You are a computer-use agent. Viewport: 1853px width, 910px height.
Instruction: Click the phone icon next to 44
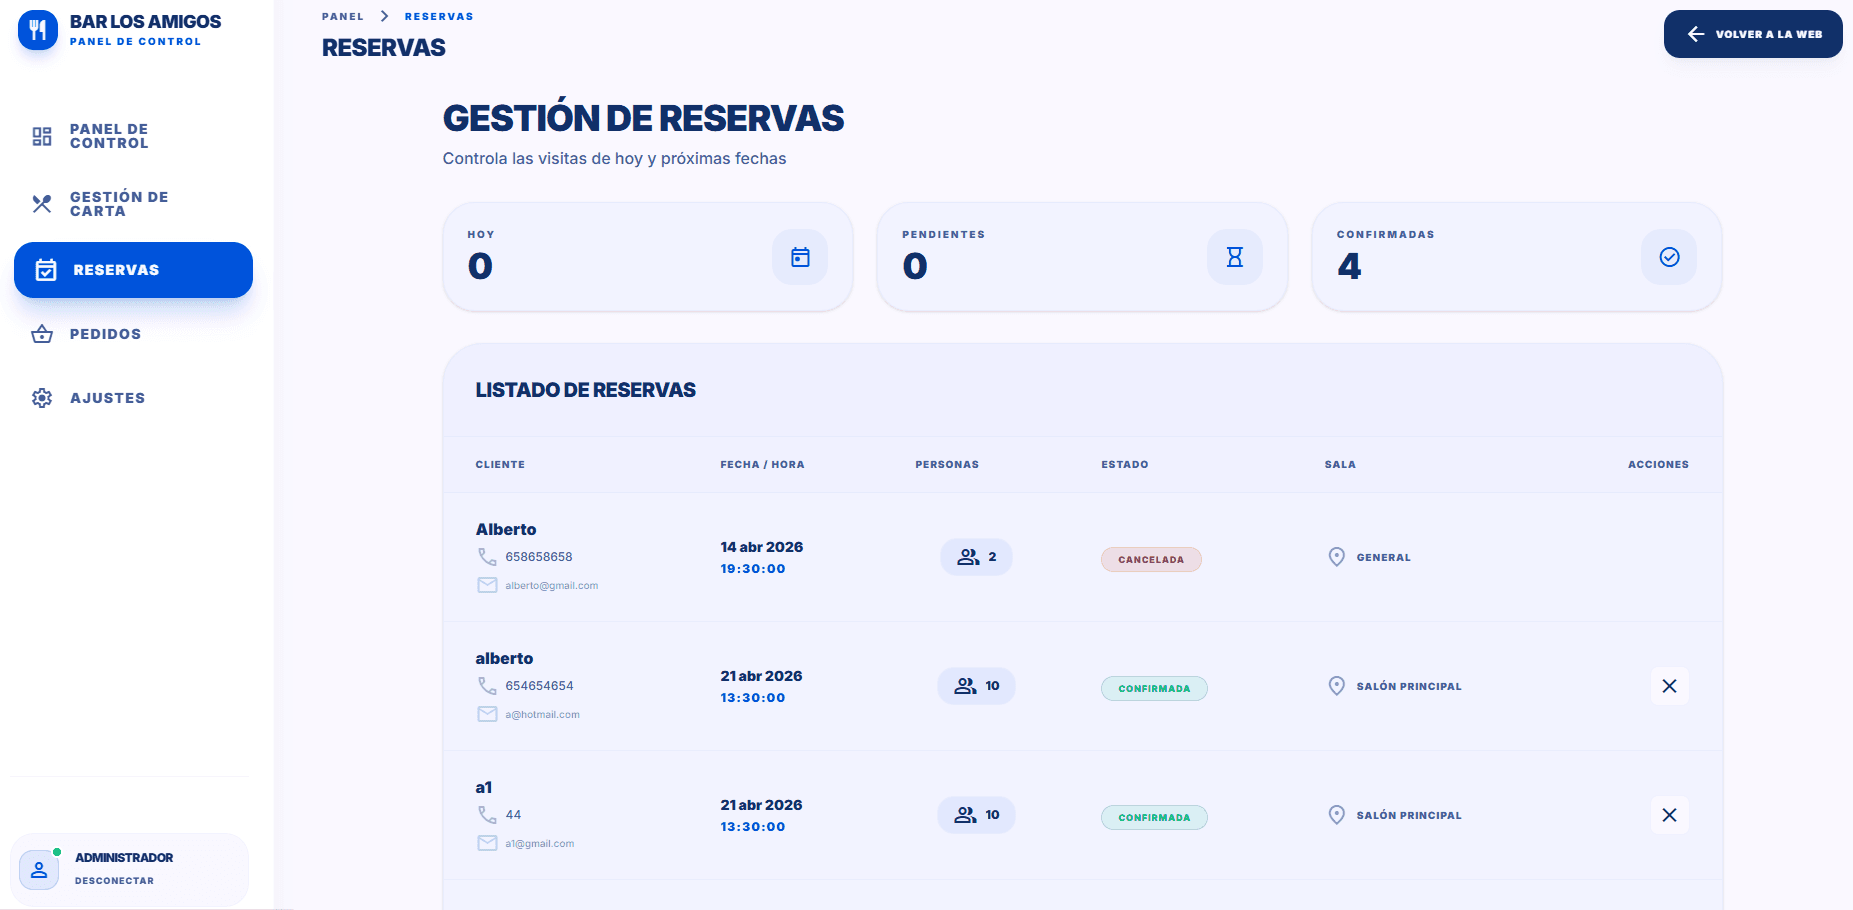487,815
